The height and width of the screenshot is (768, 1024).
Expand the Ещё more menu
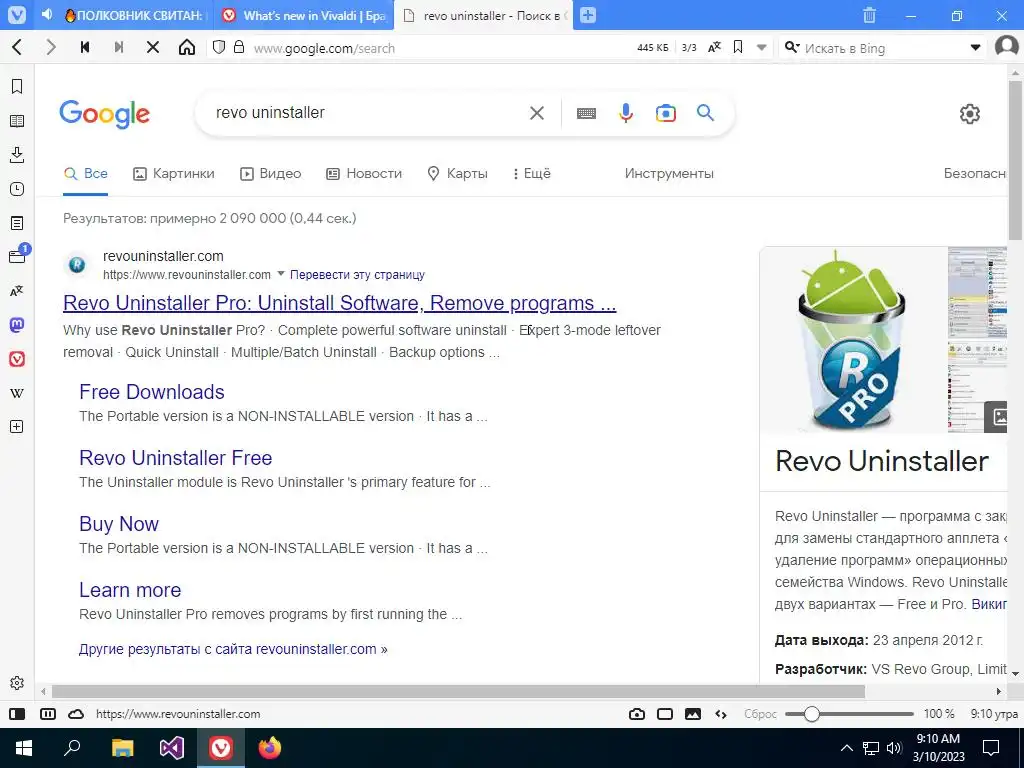(x=532, y=173)
